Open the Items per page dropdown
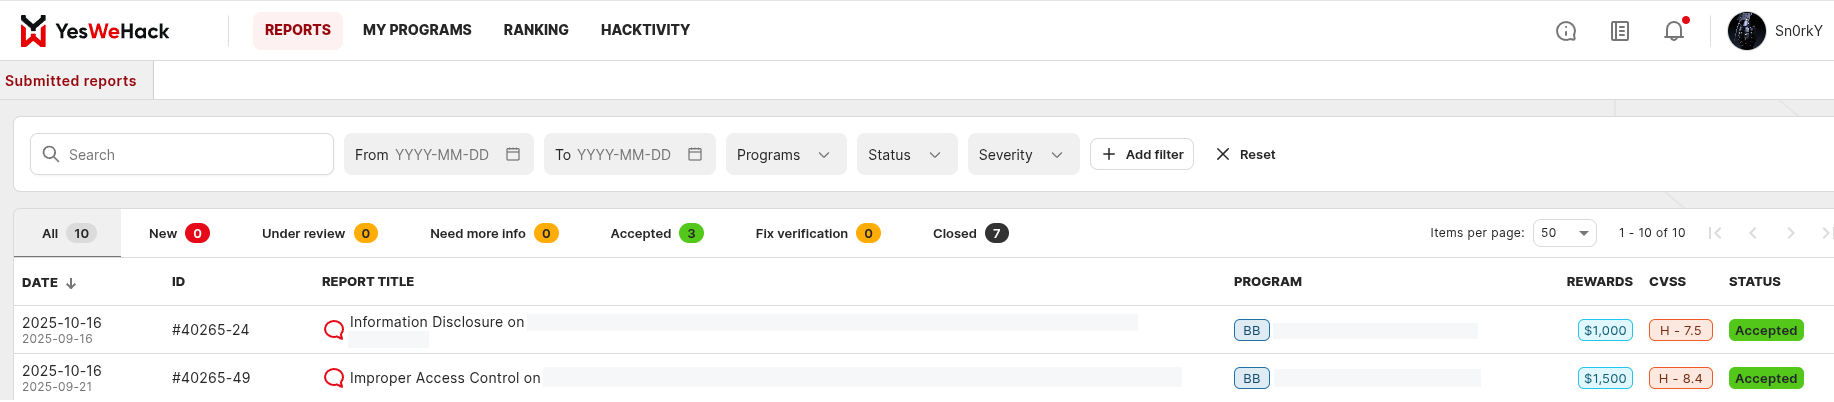The width and height of the screenshot is (1834, 402). coord(1564,233)
